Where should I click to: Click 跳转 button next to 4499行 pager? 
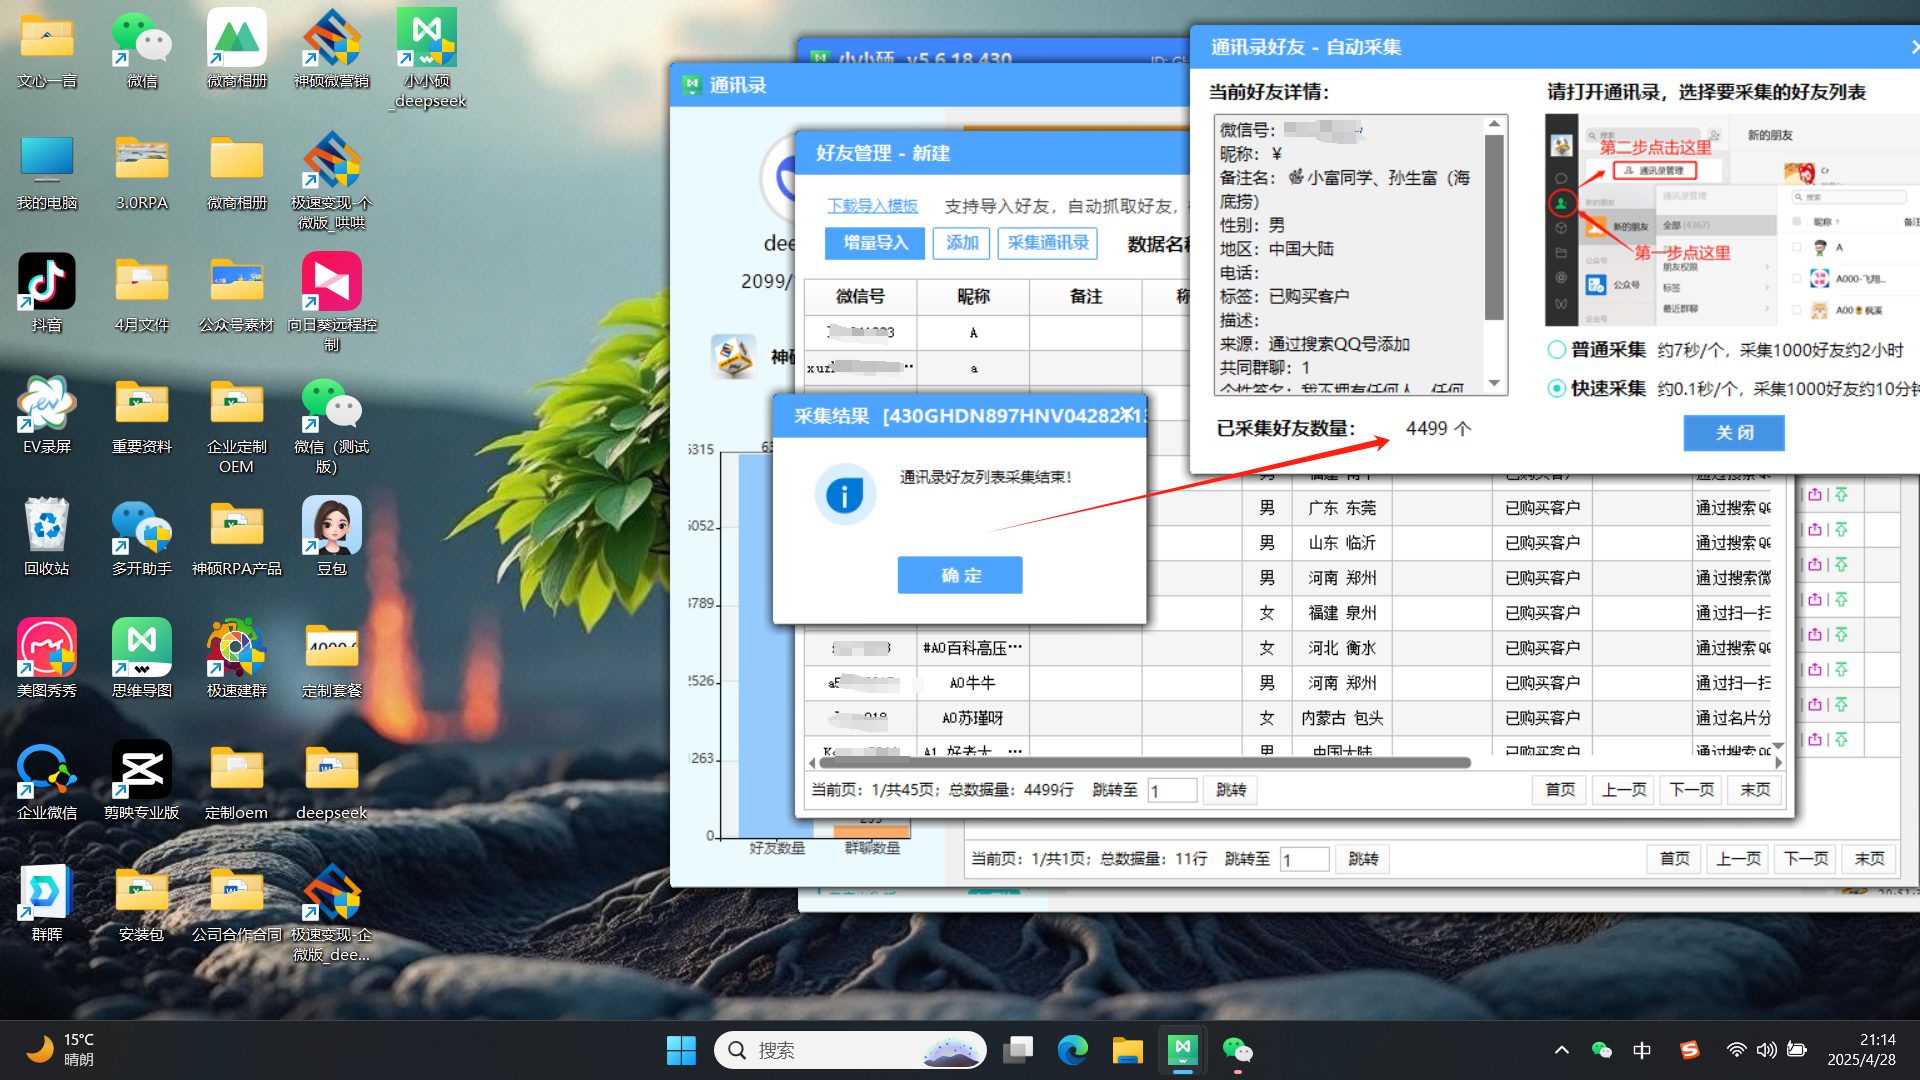pos(1230,790)
